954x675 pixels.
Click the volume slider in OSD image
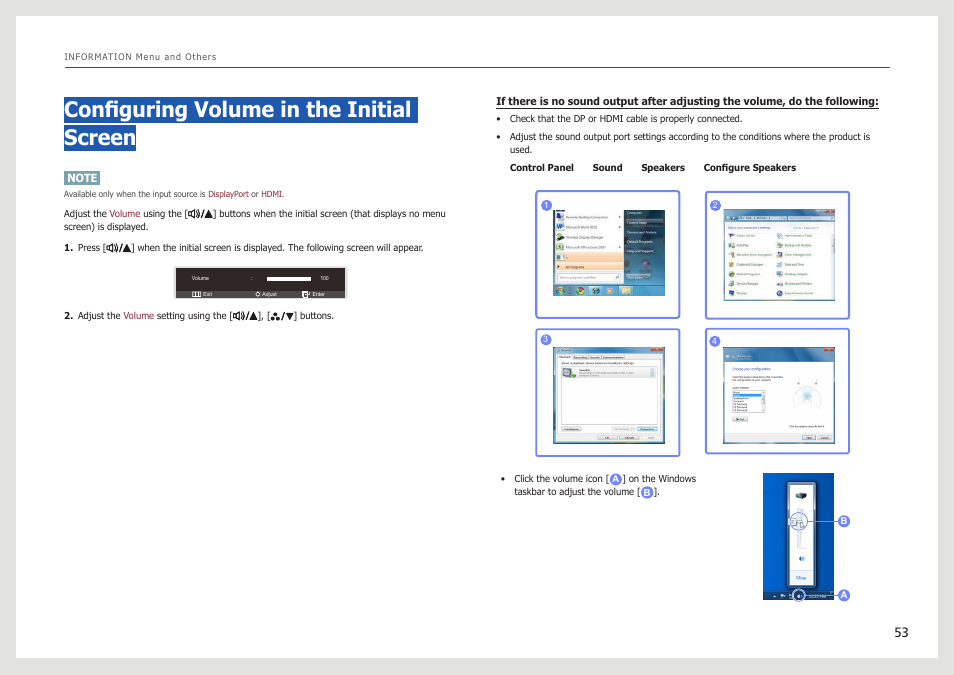[x=289, y=278]
